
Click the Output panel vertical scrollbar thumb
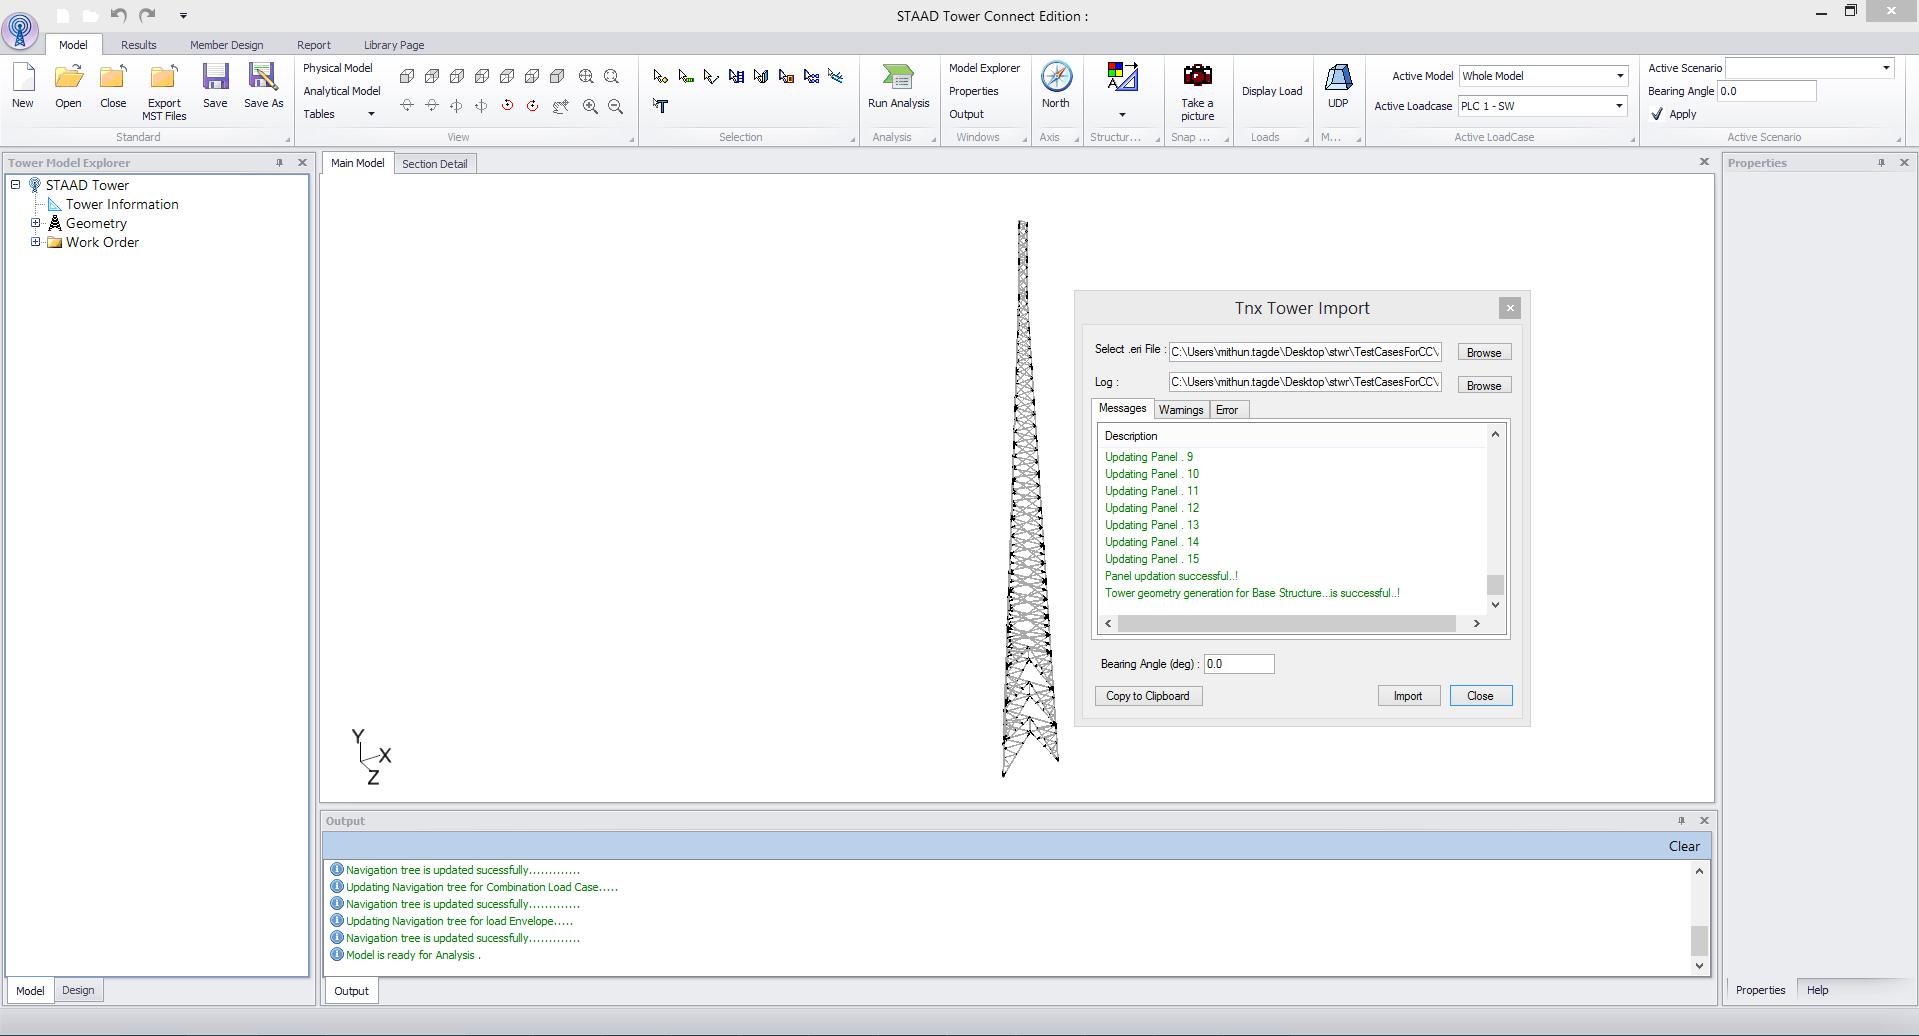tap(1699, 941)
